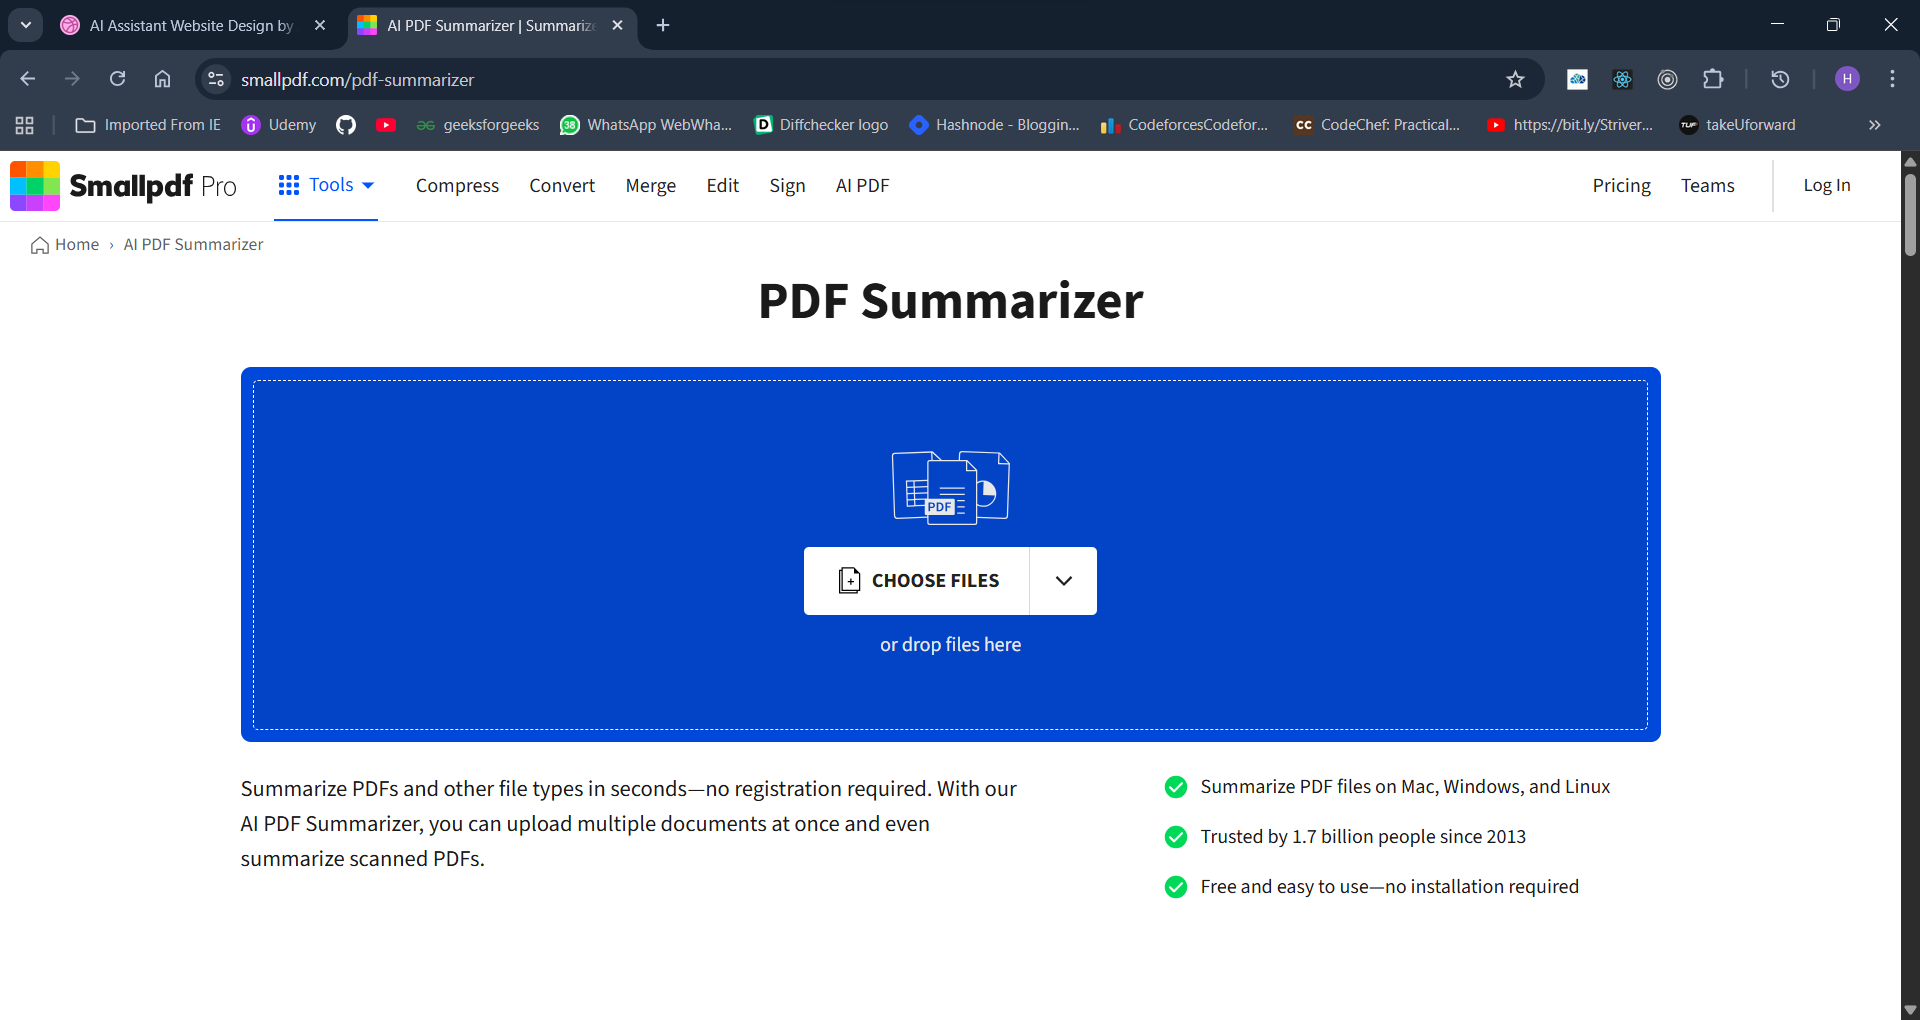Open the Udemy bookmark

tap(279, 125)
